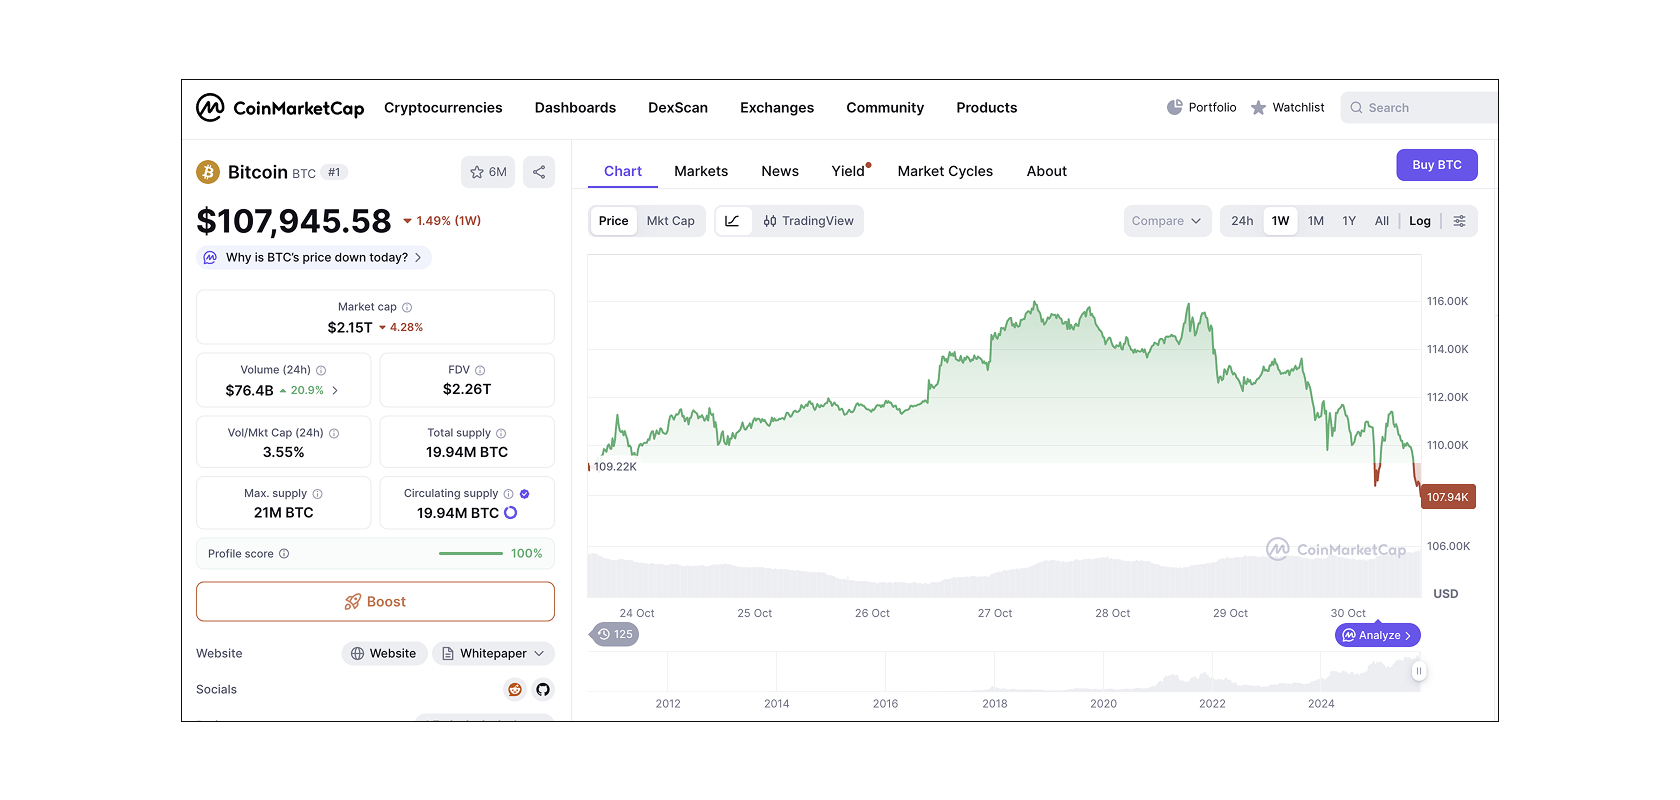This screenshot has height=800, width=1680.
Task: Show Volume (24h) info icon
Action: point(321,370)
